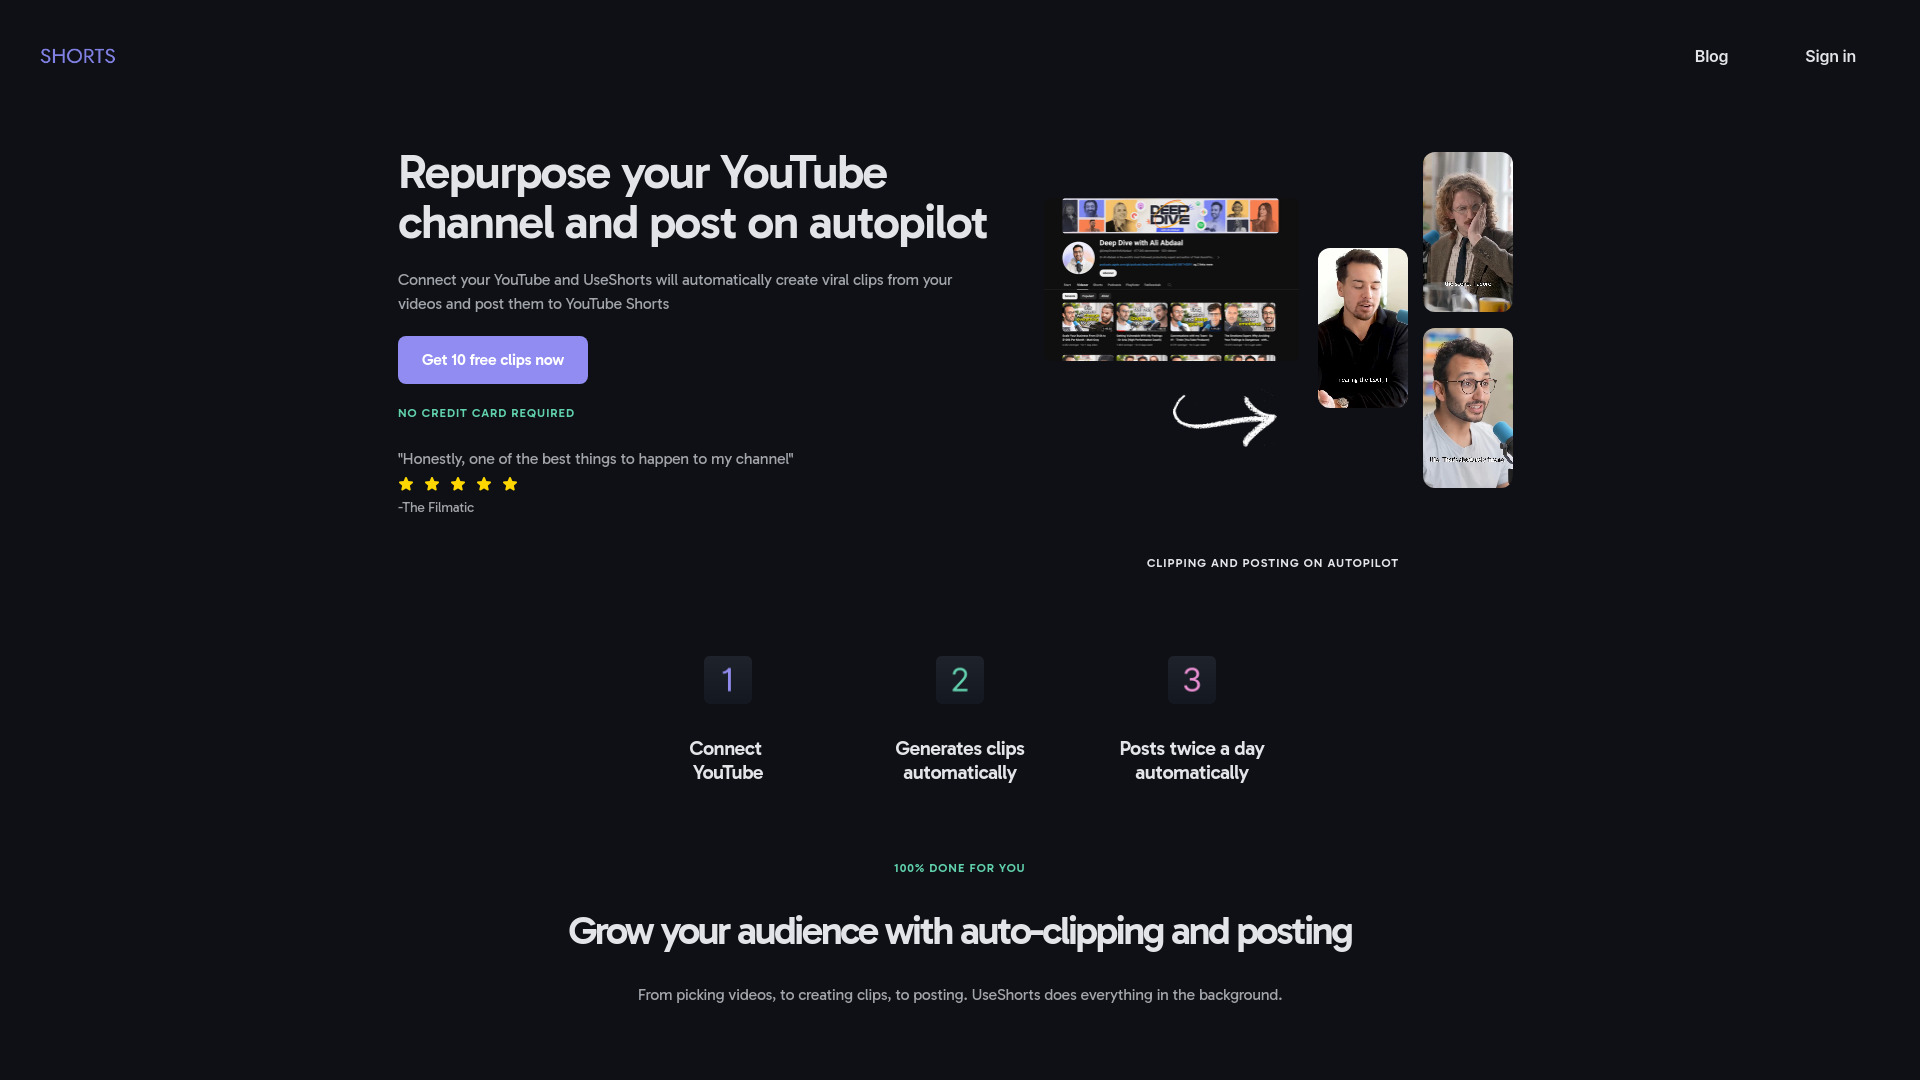Image resolution: width=1920 pixels, height=1080 pixels.
Task: Click the fifth star rating icon
Action: click(x=509, y=483)
